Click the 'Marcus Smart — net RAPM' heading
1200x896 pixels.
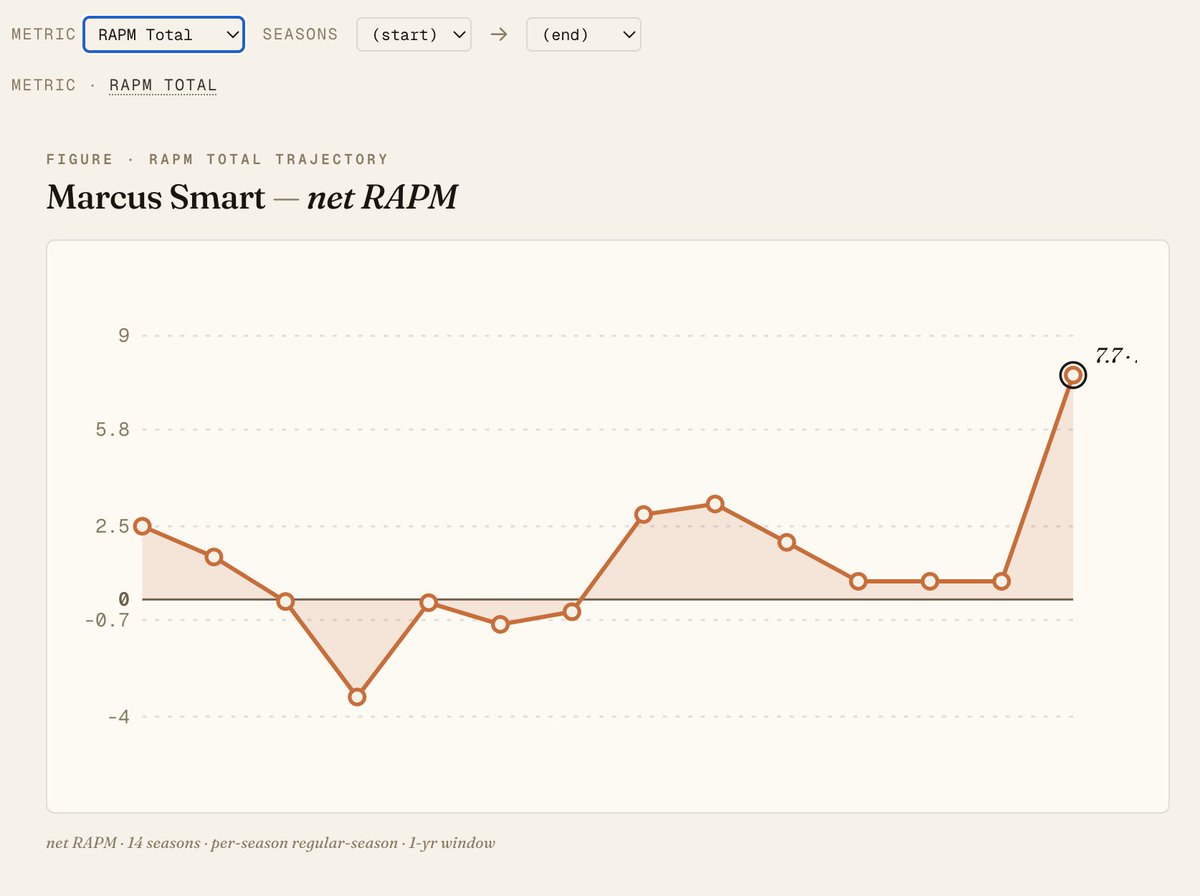(252, 197)
